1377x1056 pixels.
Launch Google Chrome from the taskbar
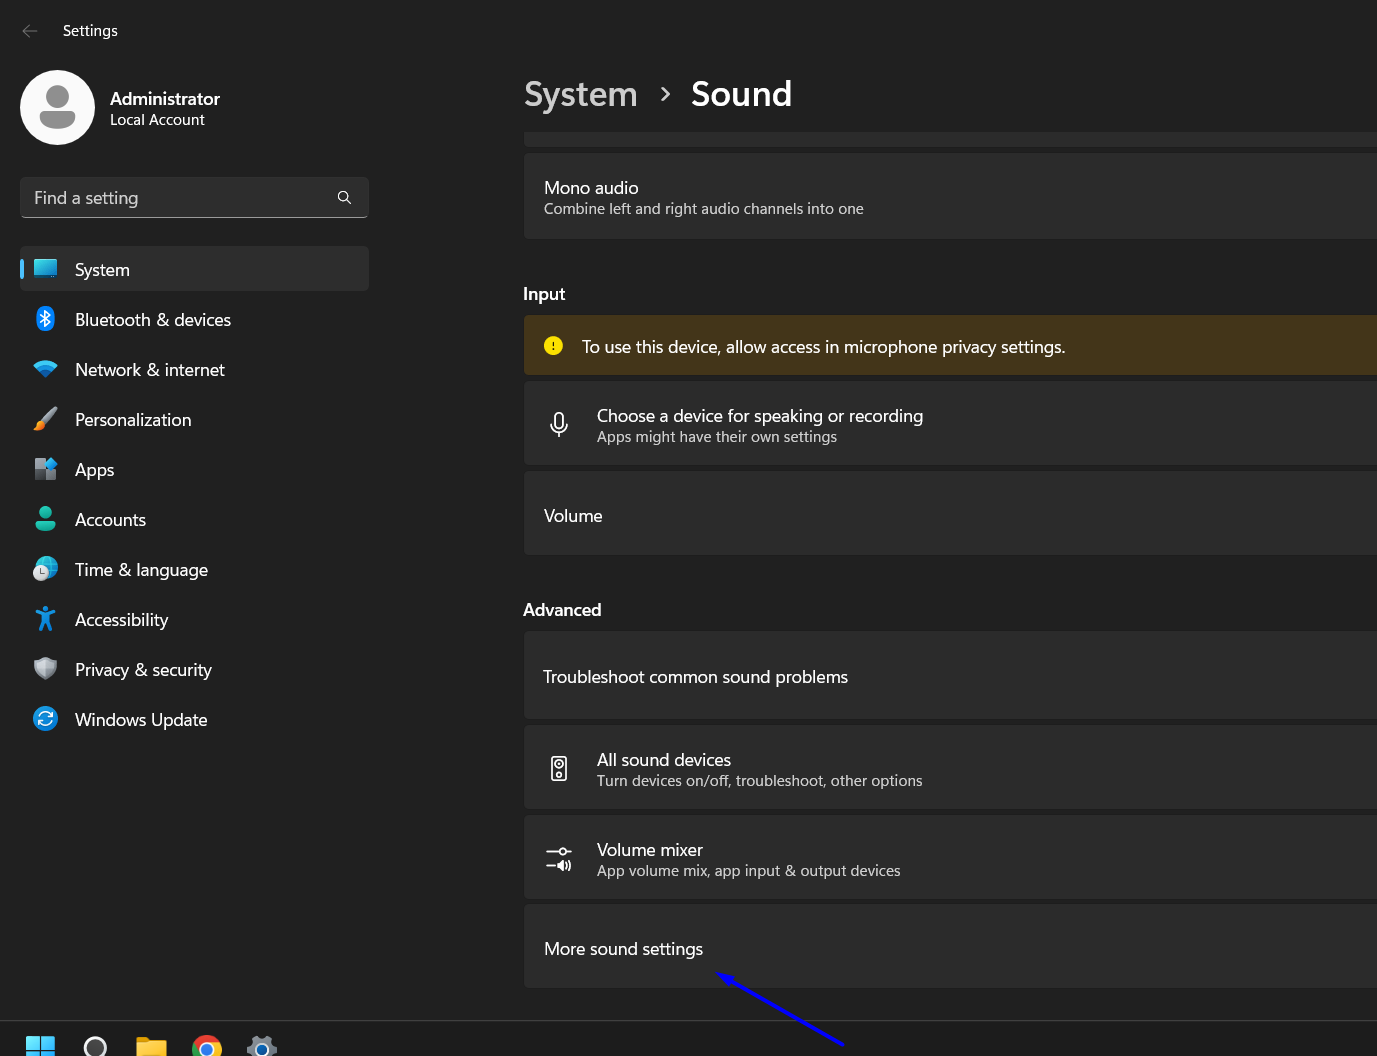207,1046
